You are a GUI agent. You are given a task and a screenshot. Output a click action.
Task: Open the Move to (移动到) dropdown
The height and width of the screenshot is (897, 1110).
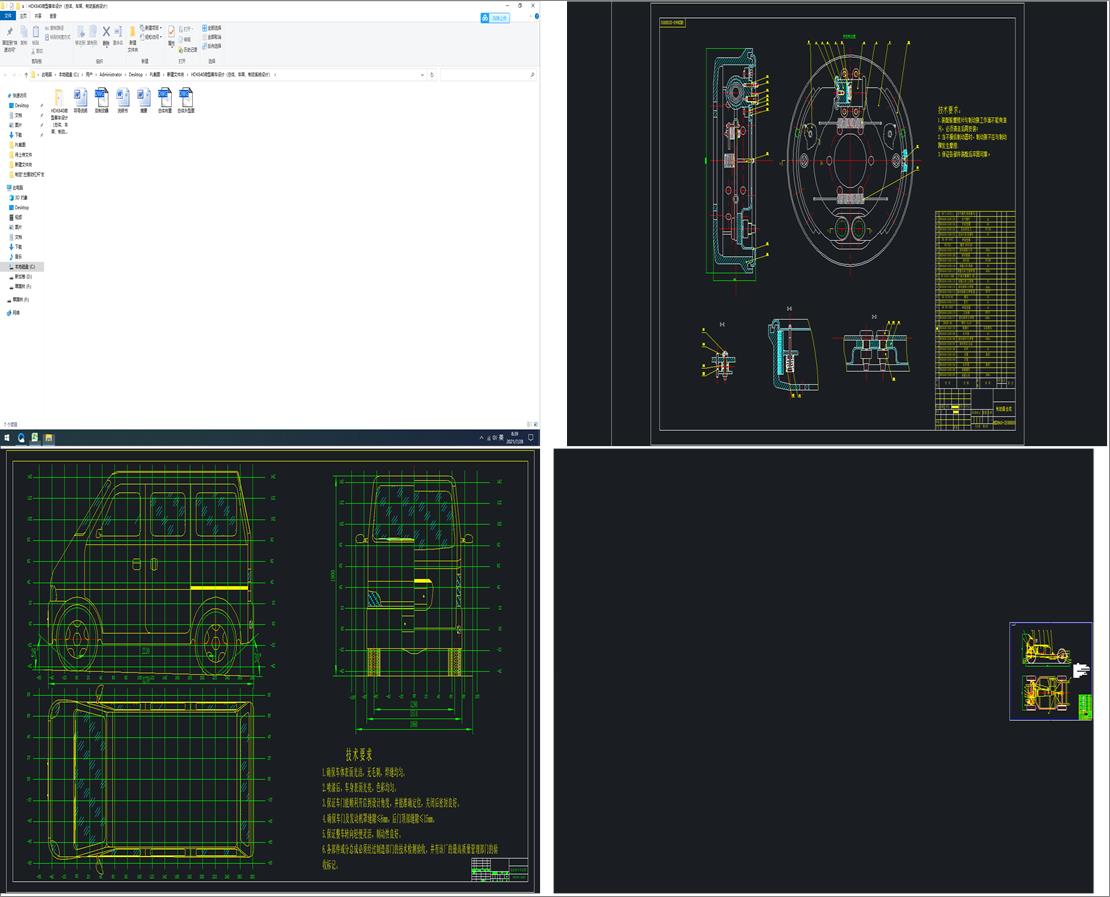pyautogui.click(x=81, y=33)
